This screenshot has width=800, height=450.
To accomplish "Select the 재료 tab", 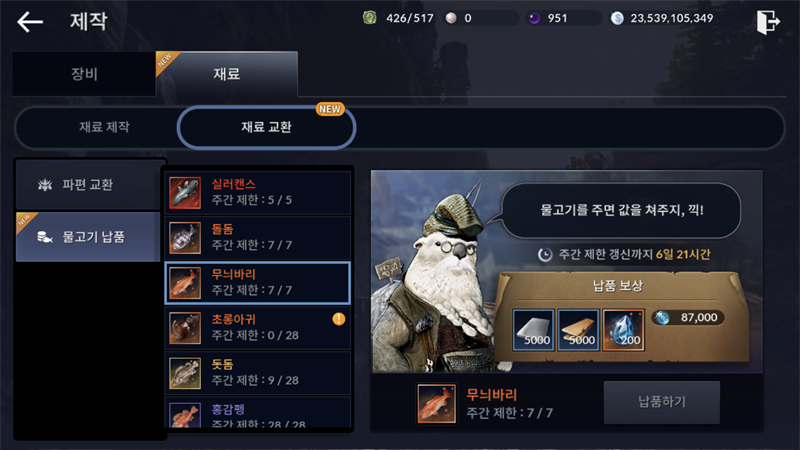I will point(227,73).
